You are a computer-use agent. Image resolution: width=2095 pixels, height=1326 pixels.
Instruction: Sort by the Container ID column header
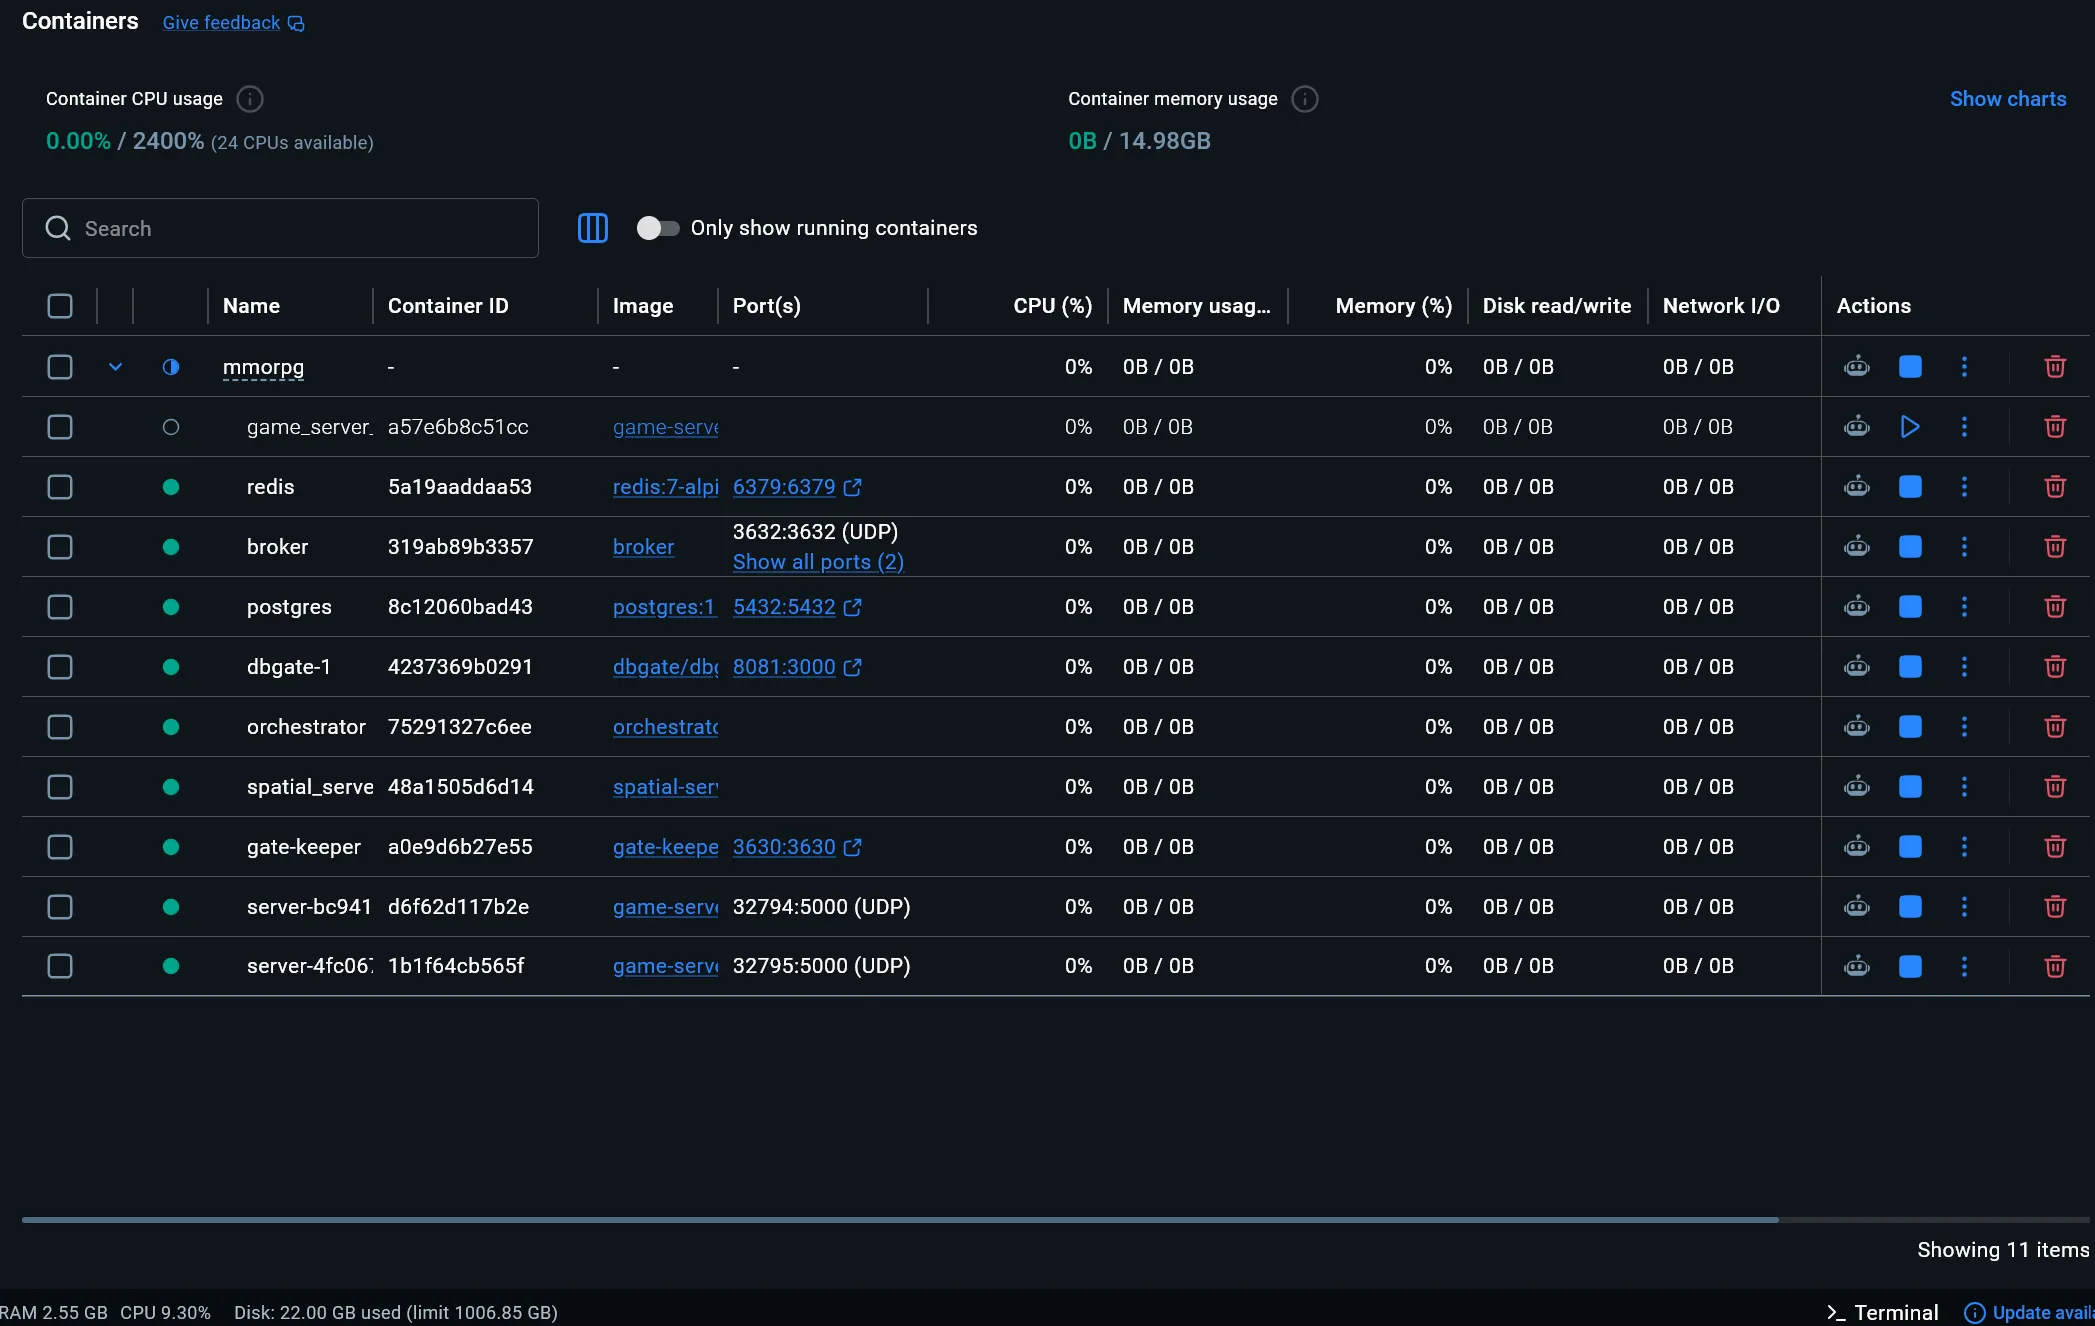(448, 306)
